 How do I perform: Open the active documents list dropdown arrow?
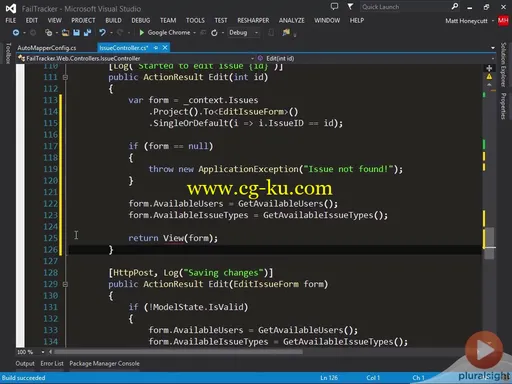pyautogui.click(x=493, y=48)
